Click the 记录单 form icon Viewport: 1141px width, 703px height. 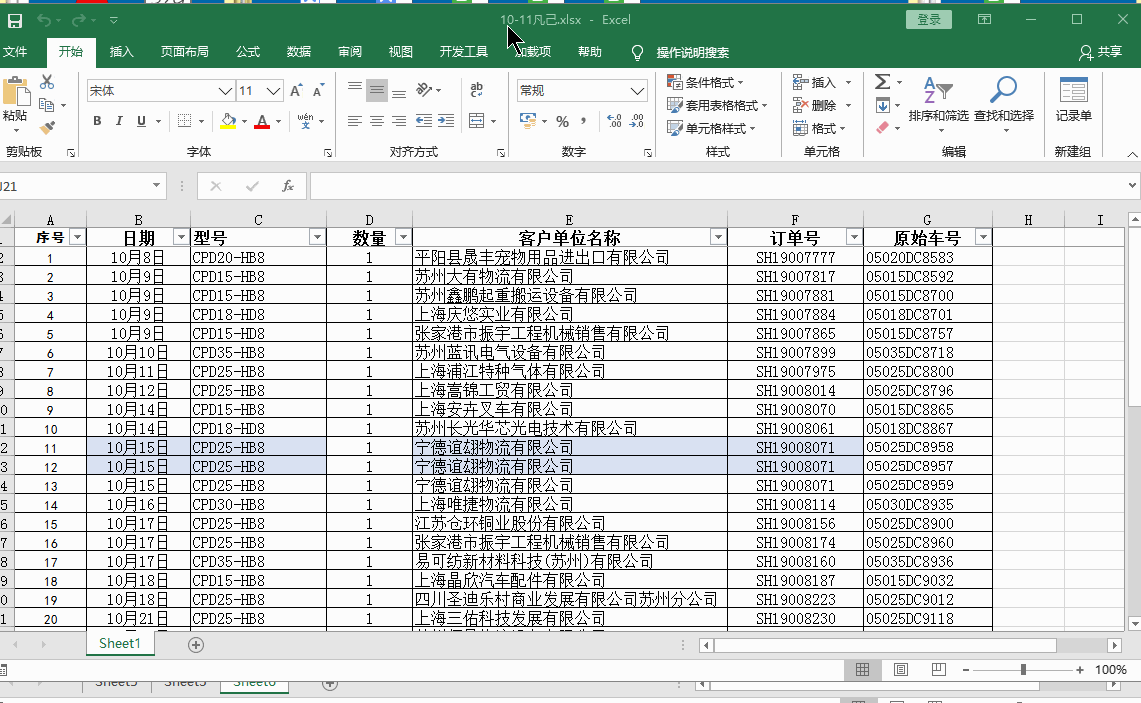click(x=1073, y=100)
